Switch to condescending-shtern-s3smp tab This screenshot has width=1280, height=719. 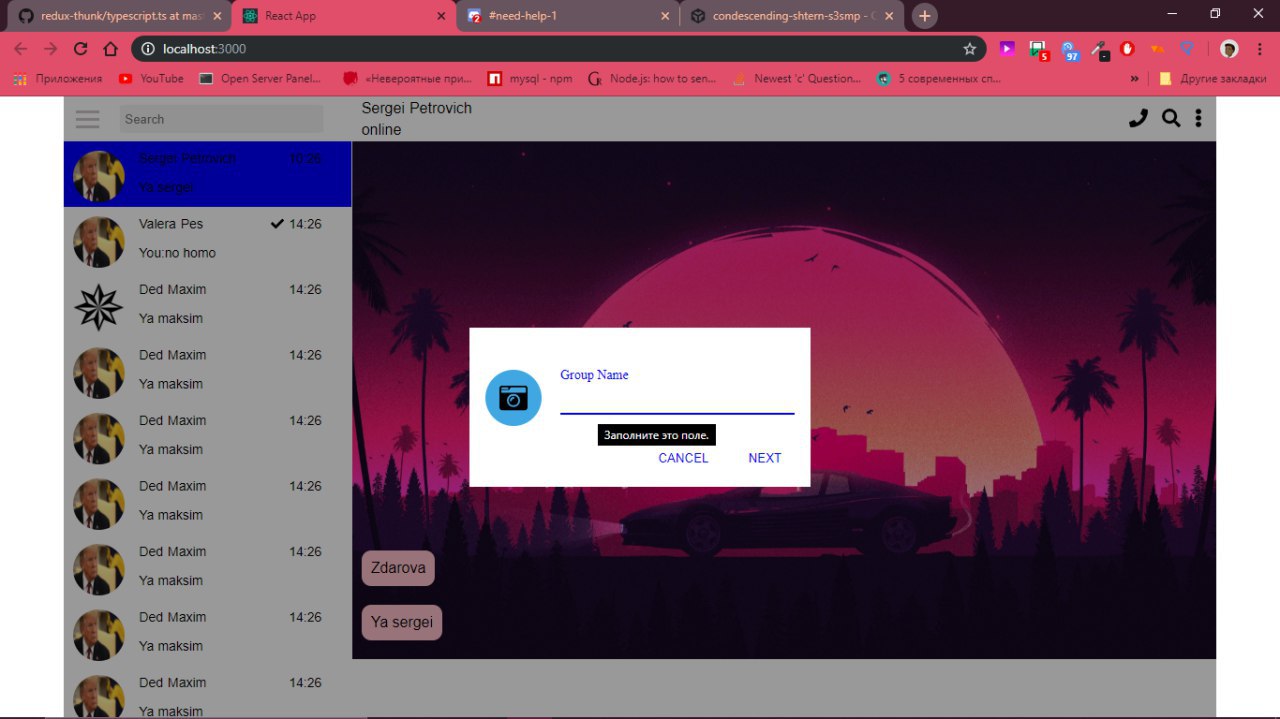coord(792,16)
